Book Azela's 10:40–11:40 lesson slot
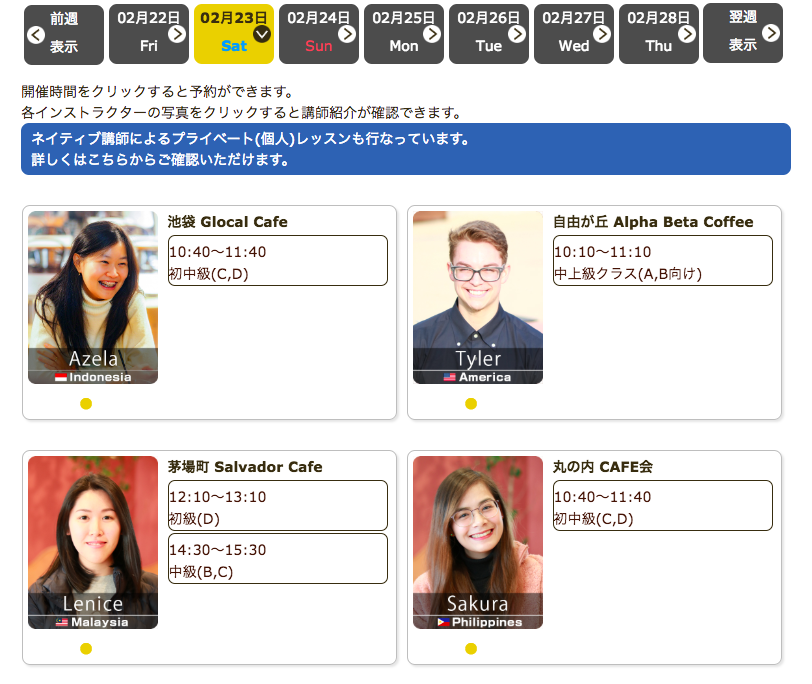Screen dimensions: 812x684 [x=277, y=261]
